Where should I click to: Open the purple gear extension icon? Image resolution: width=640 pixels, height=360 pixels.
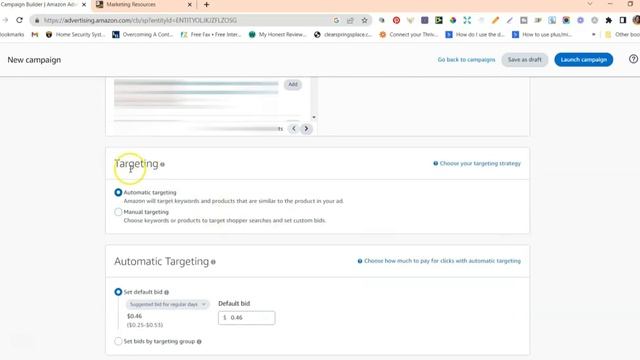[x=580, y=20]
